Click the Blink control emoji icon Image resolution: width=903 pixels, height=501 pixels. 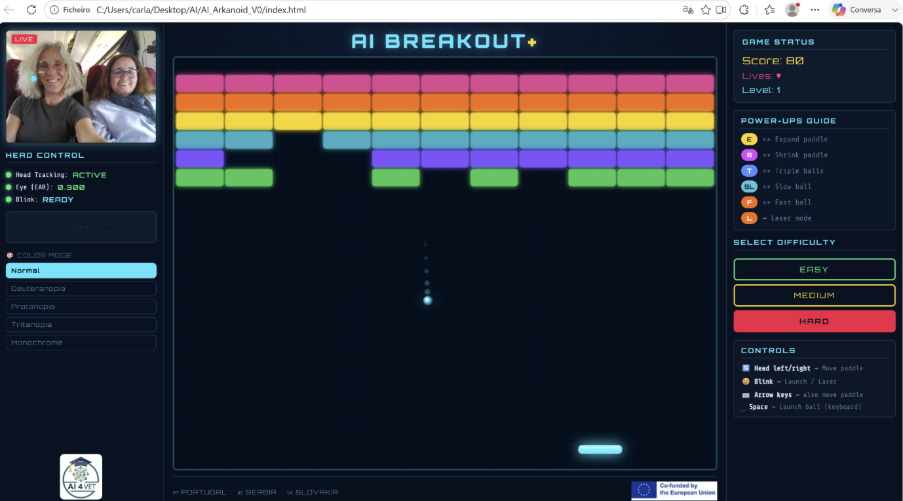746,381
